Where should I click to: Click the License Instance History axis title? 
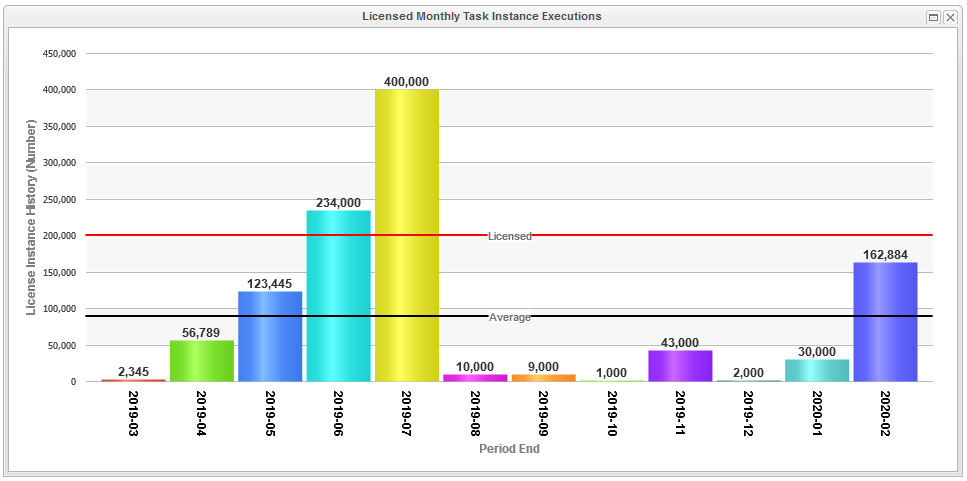click(30, 217)
